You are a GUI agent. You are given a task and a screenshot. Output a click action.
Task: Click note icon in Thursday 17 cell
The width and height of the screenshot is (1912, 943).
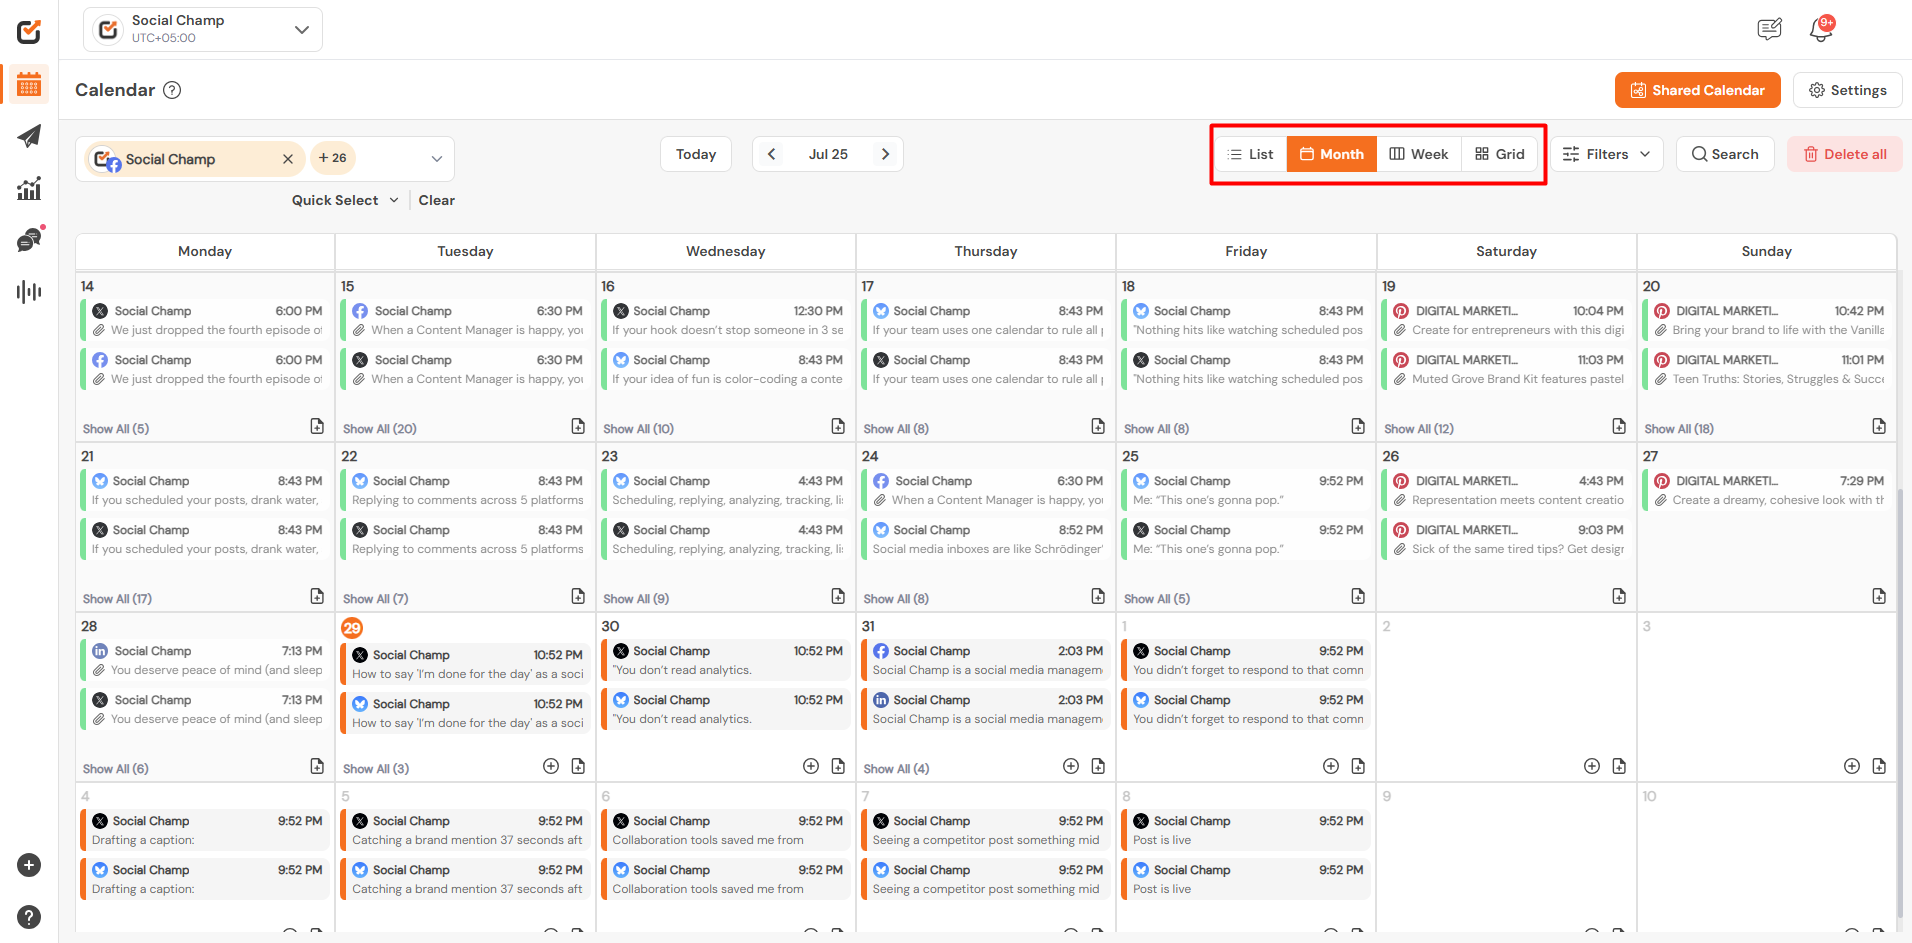point(1098,427)
